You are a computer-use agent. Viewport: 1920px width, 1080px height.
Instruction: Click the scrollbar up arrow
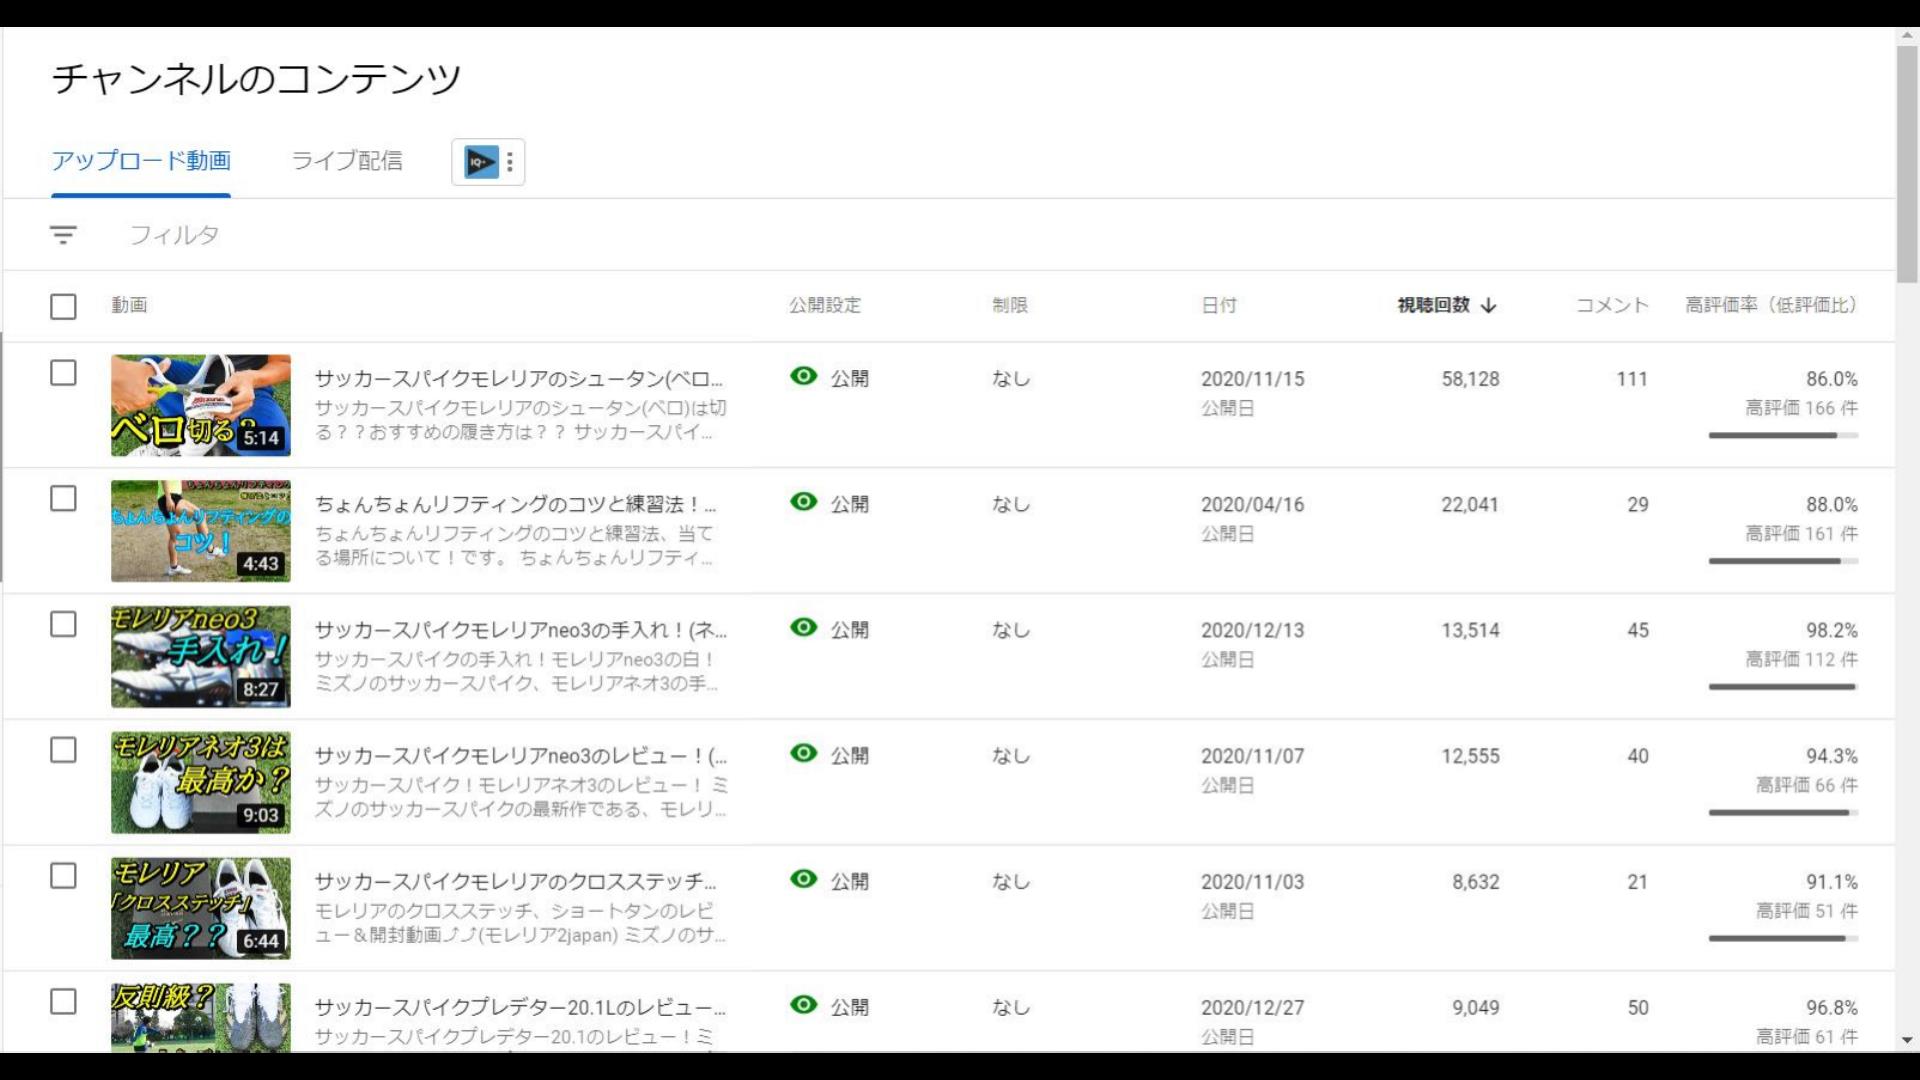pos(1907,35)
